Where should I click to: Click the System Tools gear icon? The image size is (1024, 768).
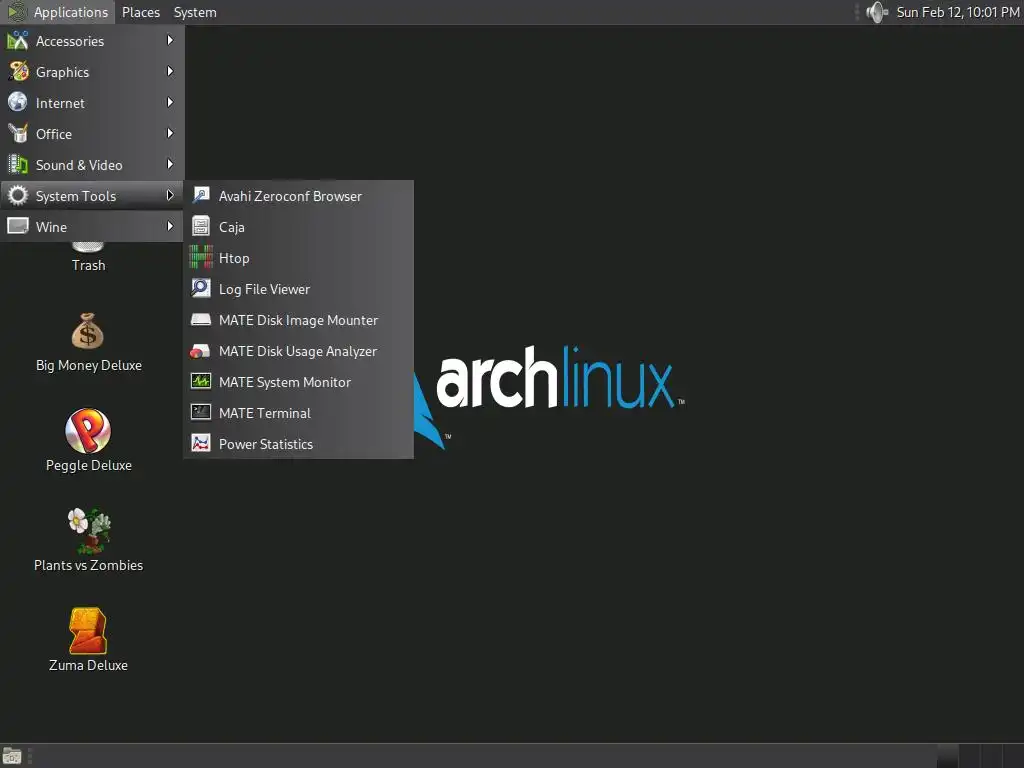point(18,195)
